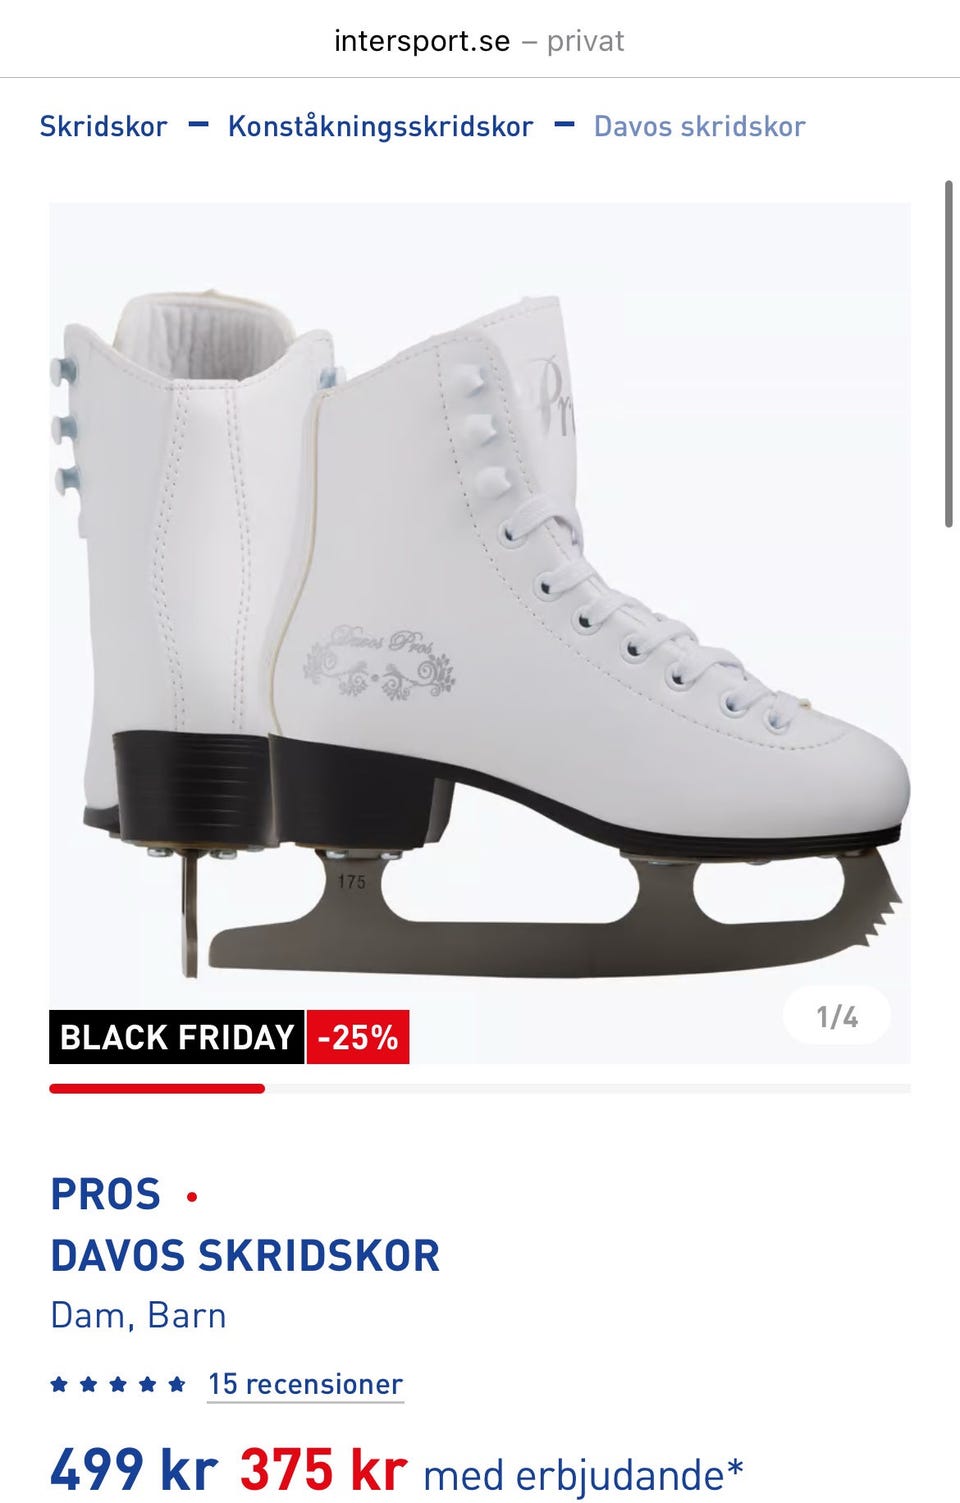This screenshot has height=1503, width=960.
Task: Select the Davos skridskor breadcrumb
Action: (699, 127)
